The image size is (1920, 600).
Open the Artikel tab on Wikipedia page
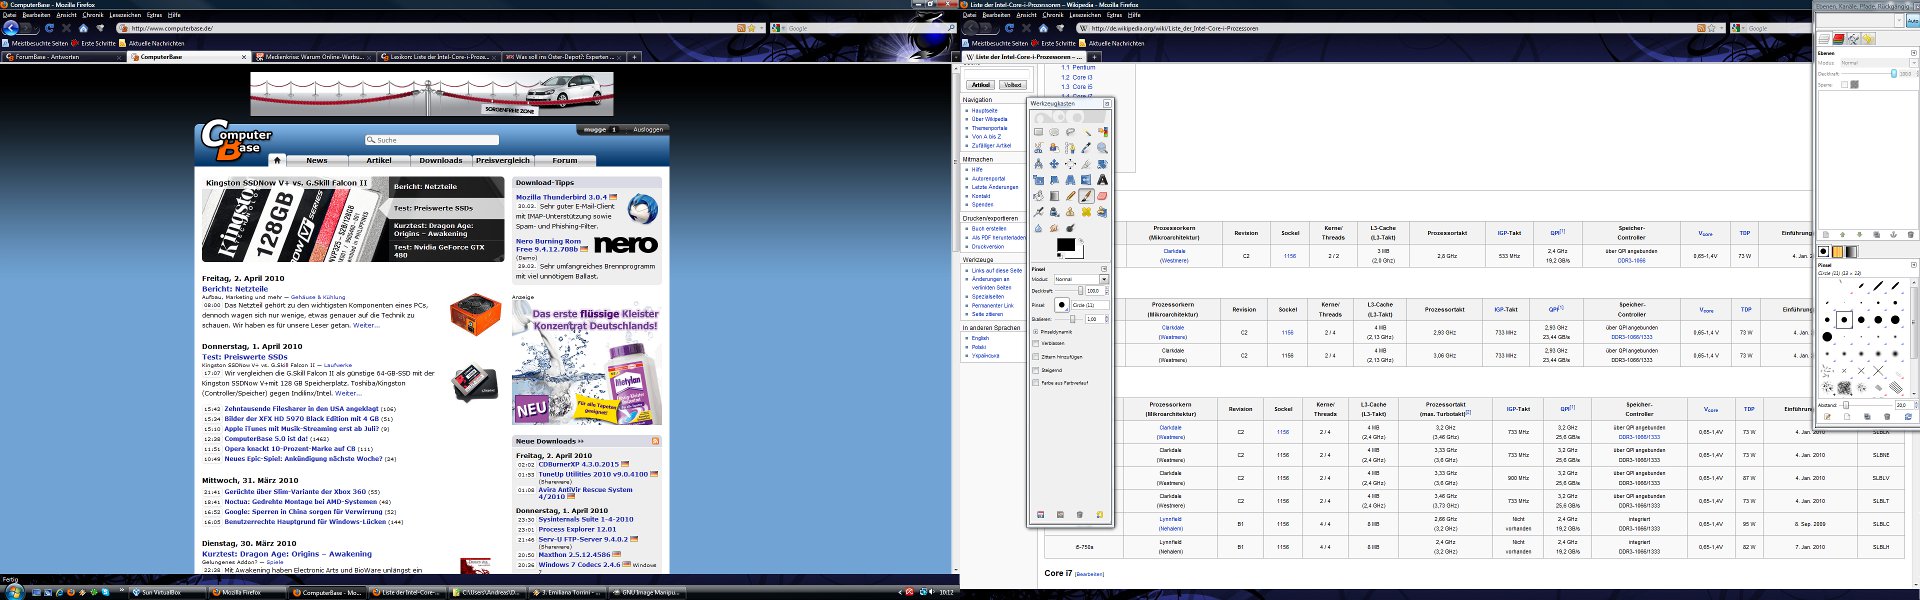point(981,85)
